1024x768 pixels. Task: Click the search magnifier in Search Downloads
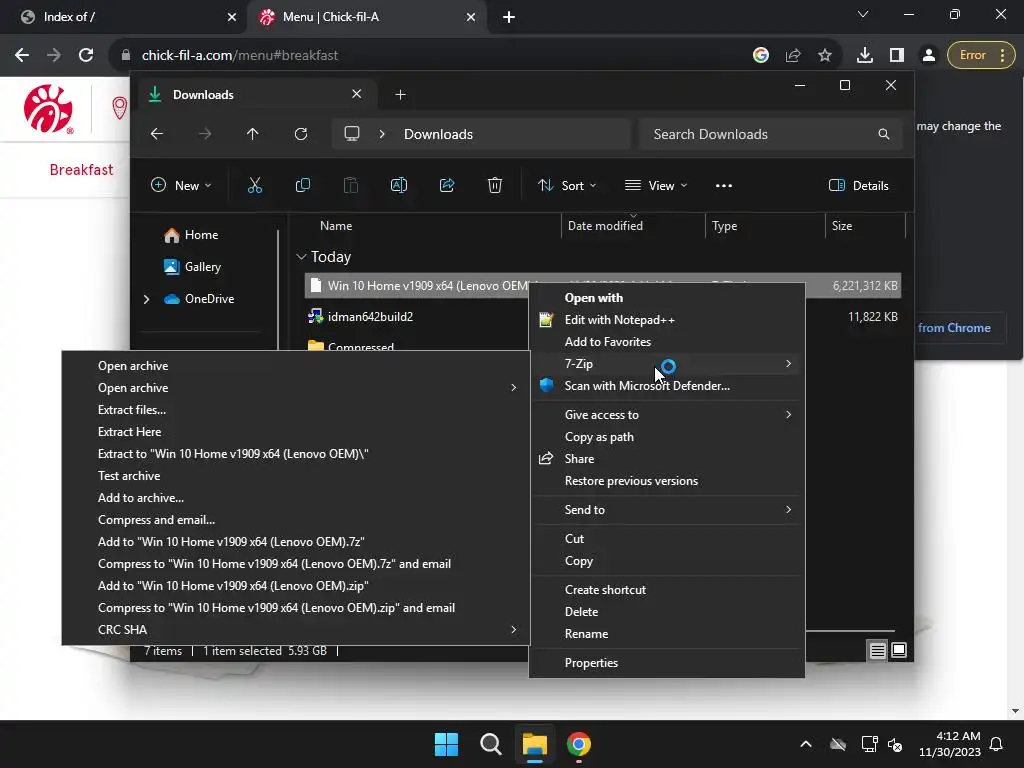(884, 134)
